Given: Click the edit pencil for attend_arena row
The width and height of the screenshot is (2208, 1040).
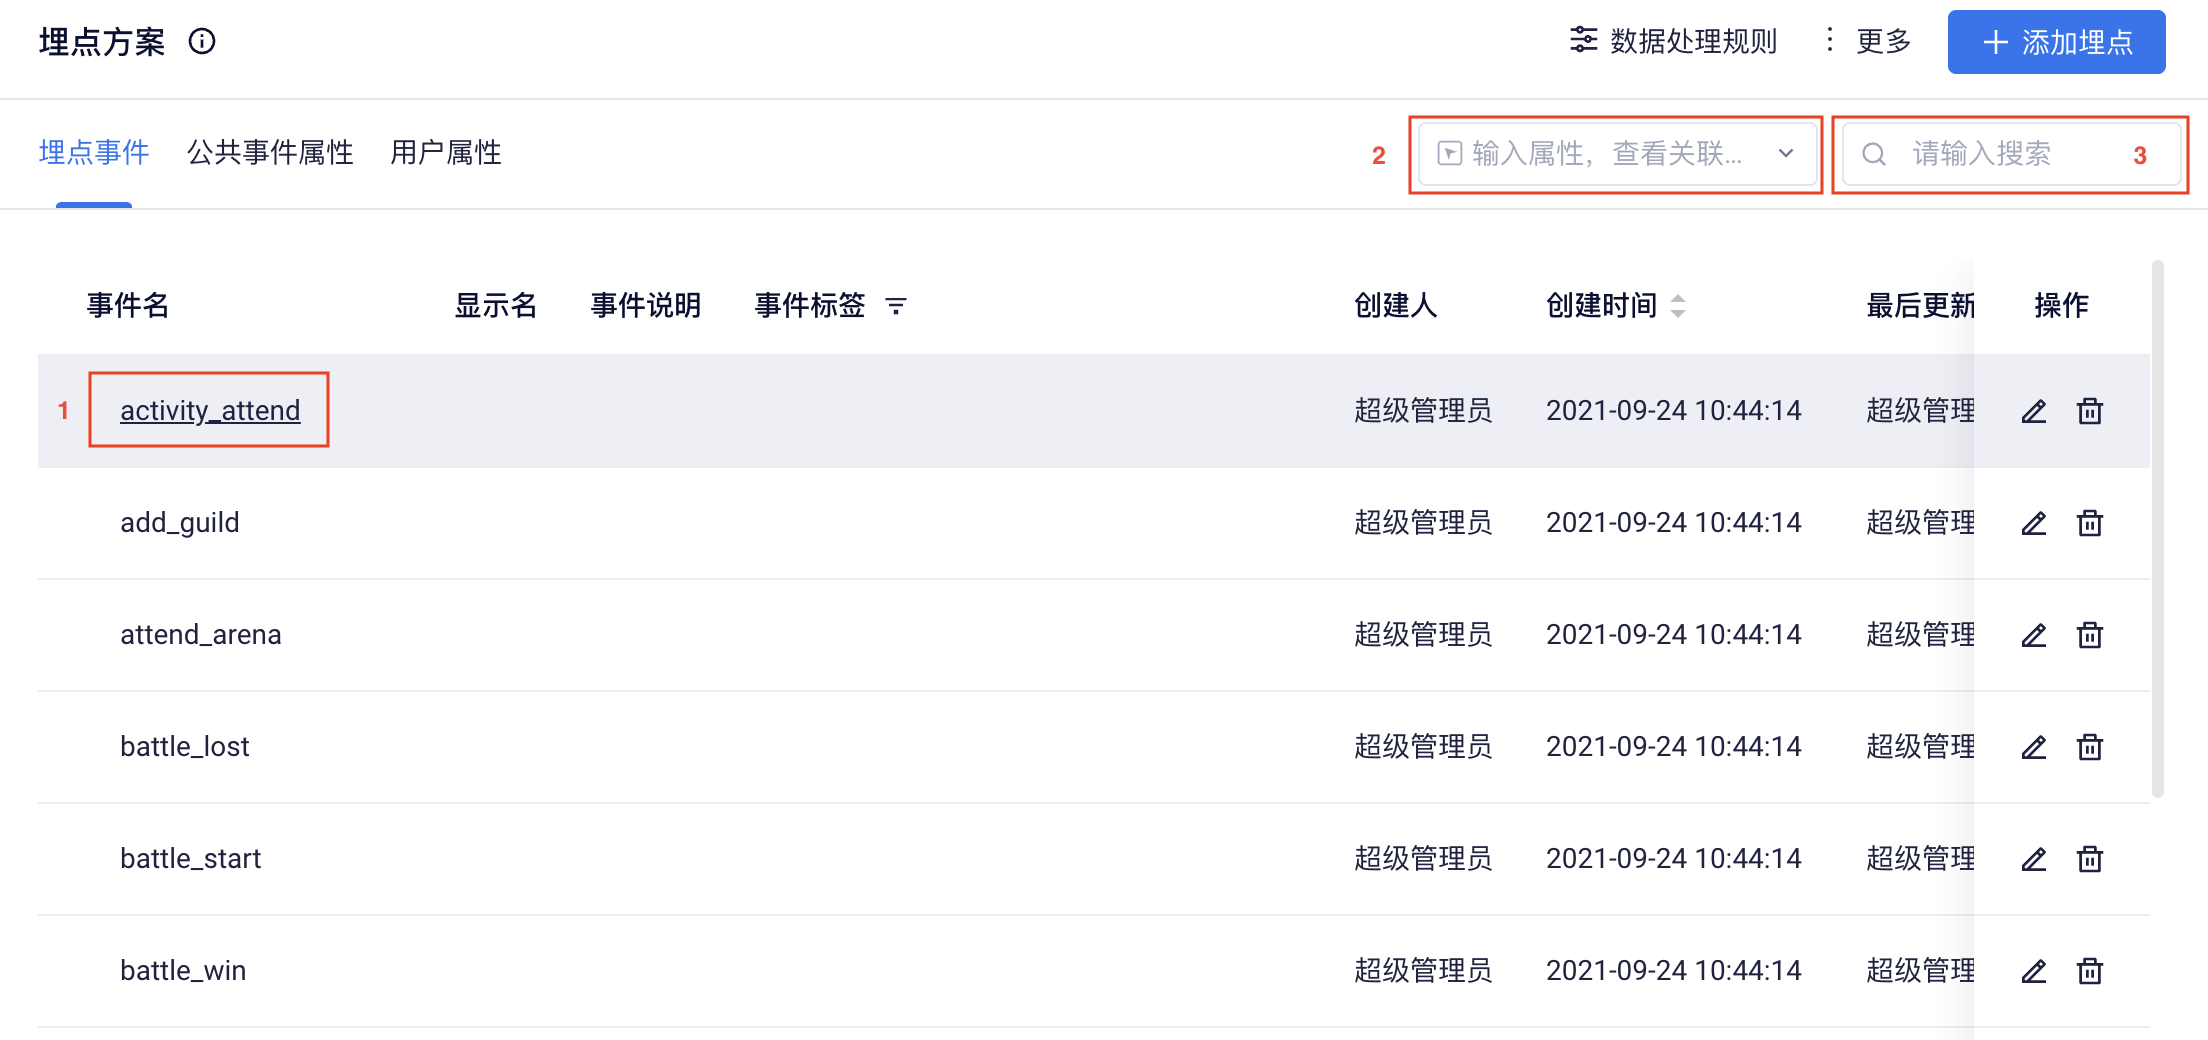Looking at the screenshot, I should click(2034, 635).
